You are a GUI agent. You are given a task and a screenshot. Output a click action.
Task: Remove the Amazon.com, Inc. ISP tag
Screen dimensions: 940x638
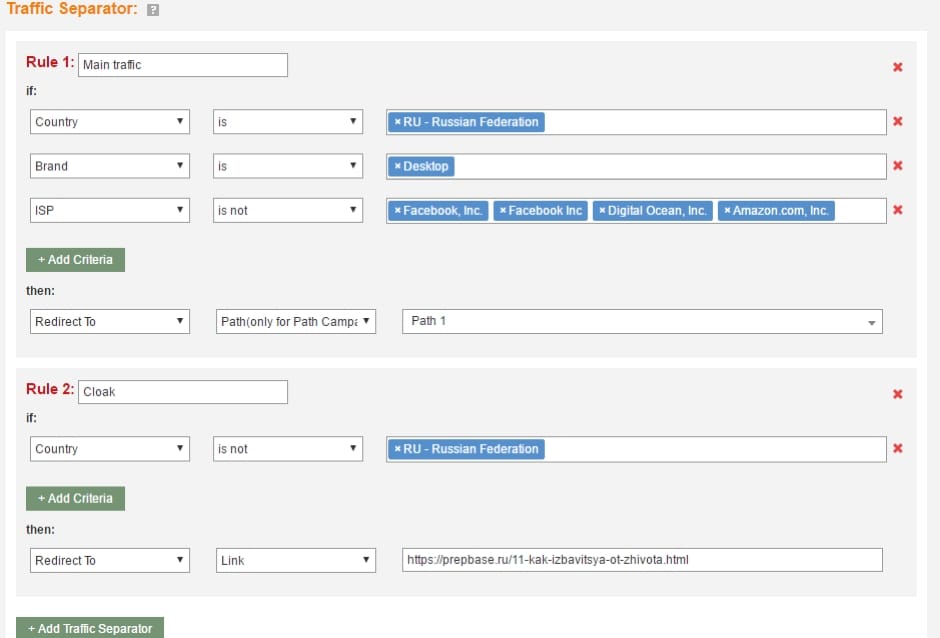[x=727, y=211]
